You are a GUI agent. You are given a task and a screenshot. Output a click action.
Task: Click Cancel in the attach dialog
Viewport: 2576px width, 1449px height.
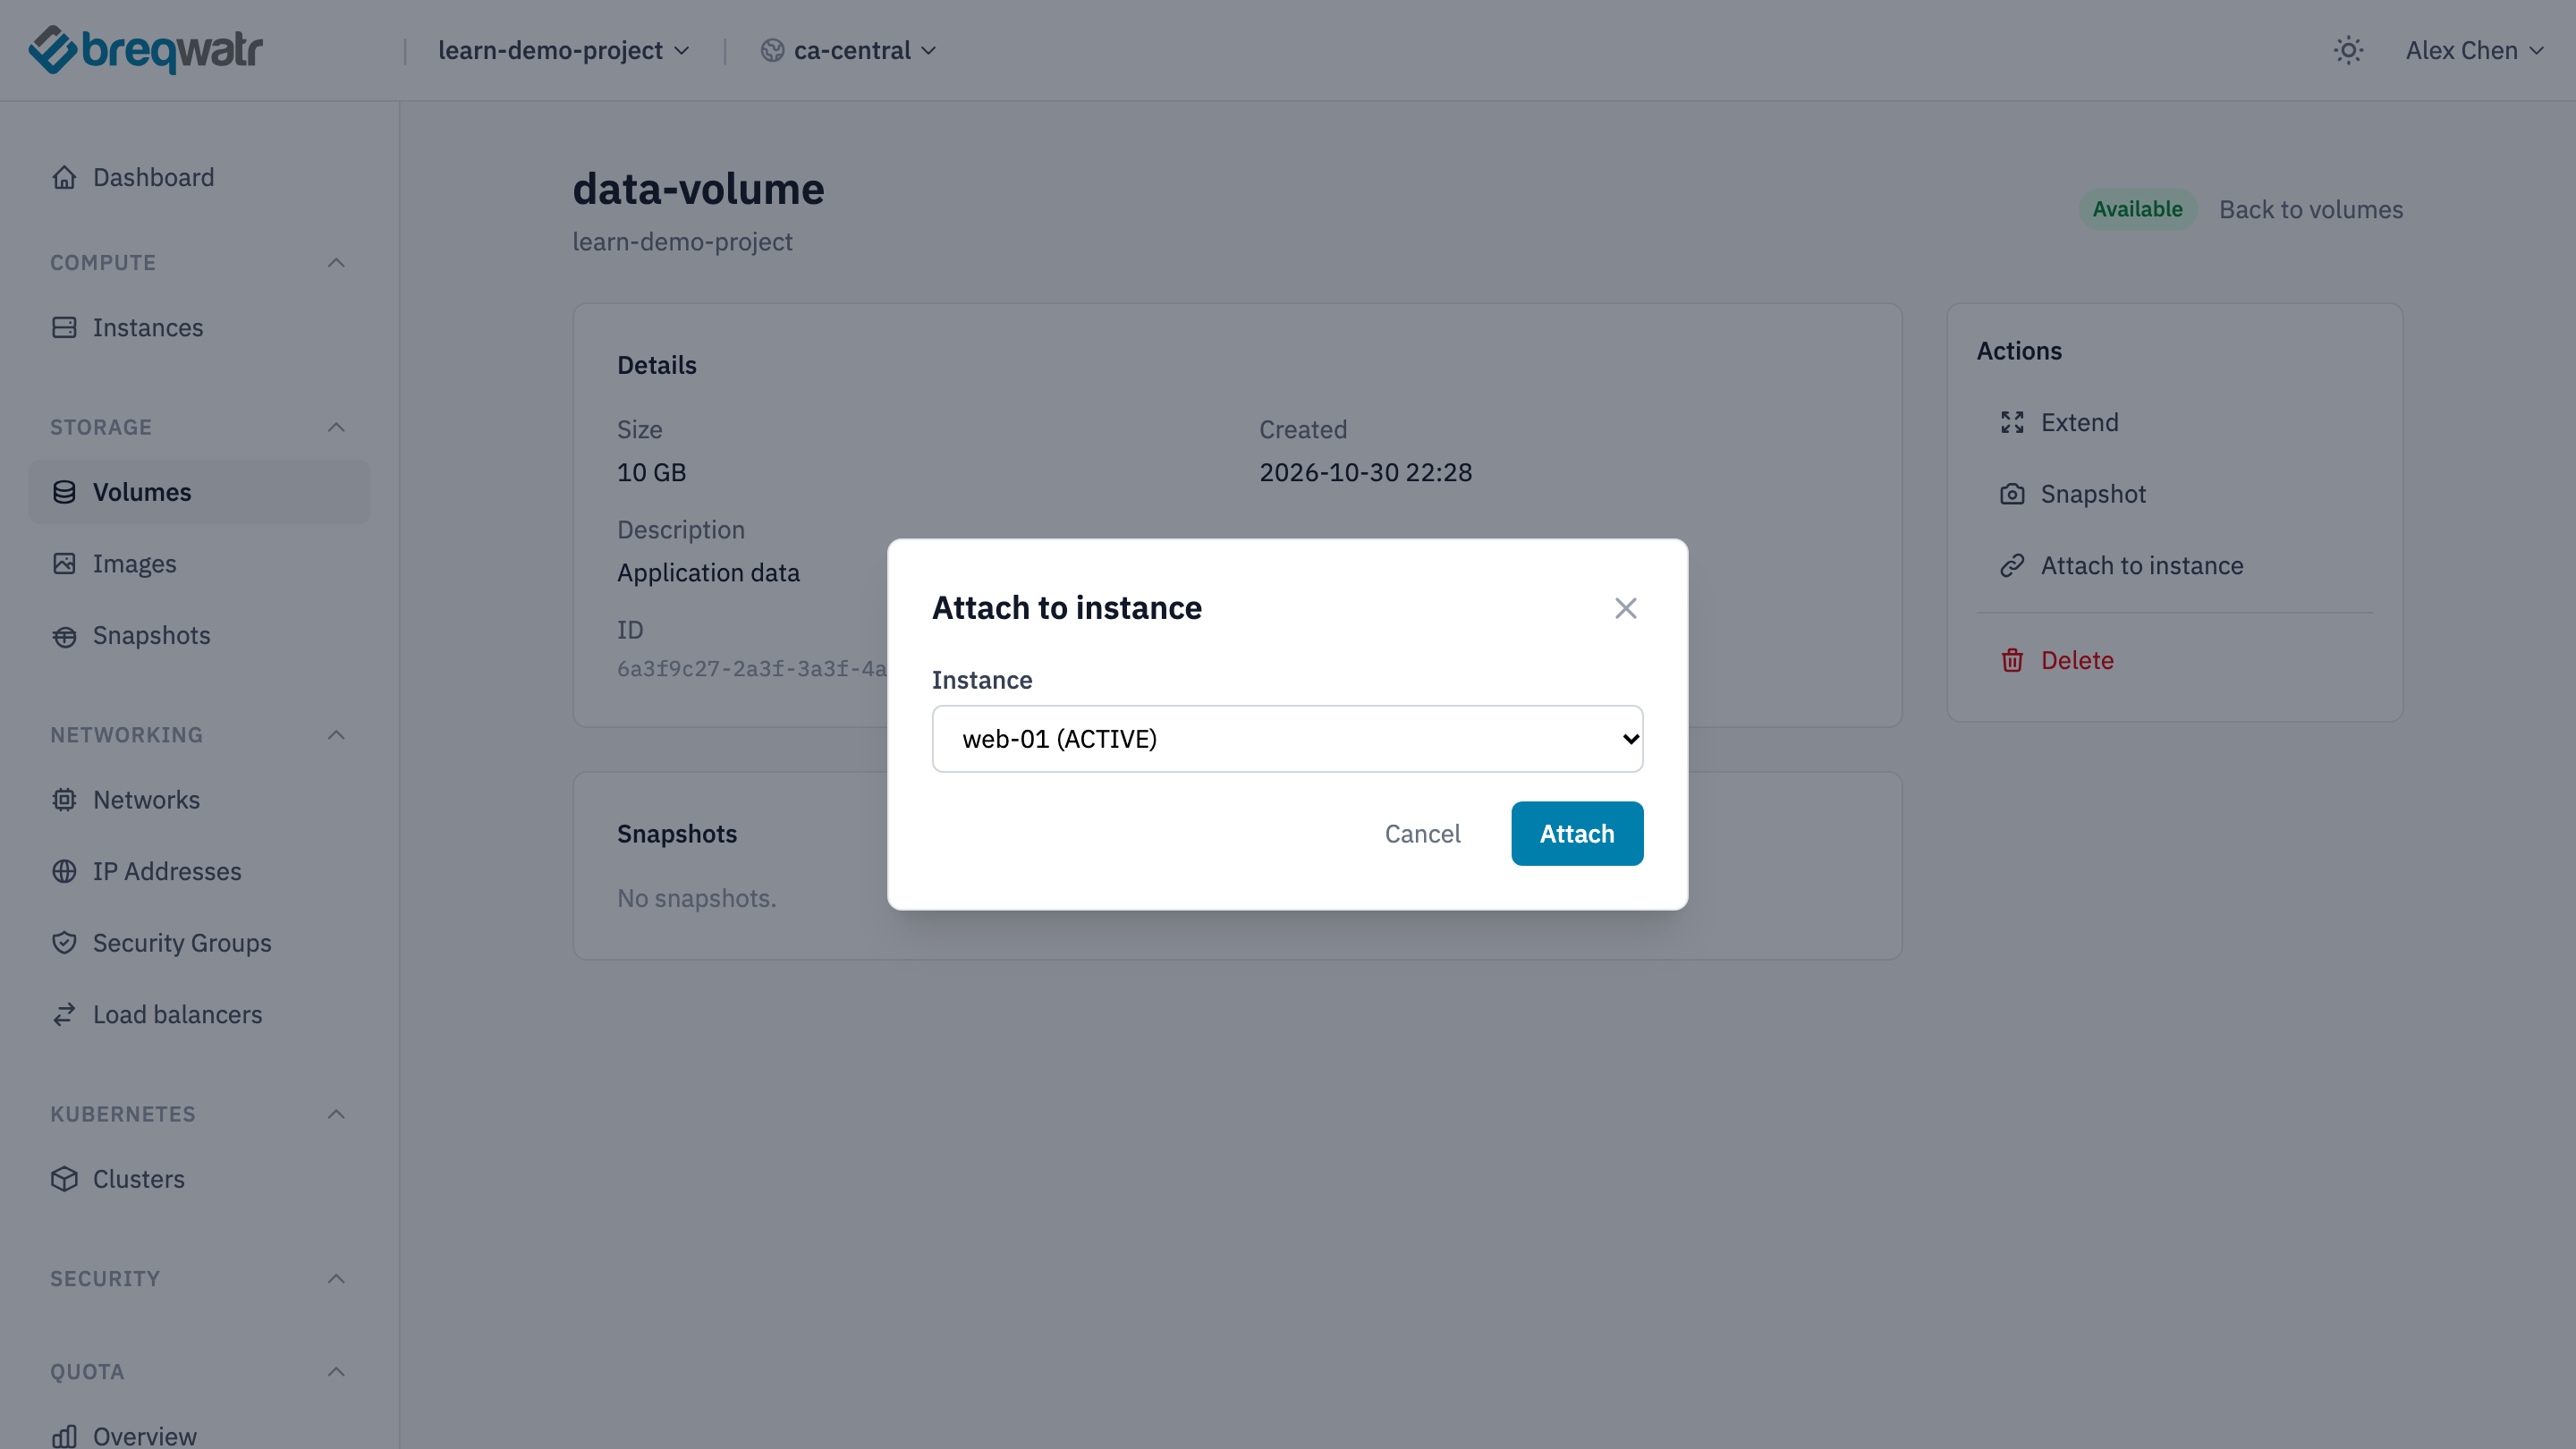[x=1422, y=833]
